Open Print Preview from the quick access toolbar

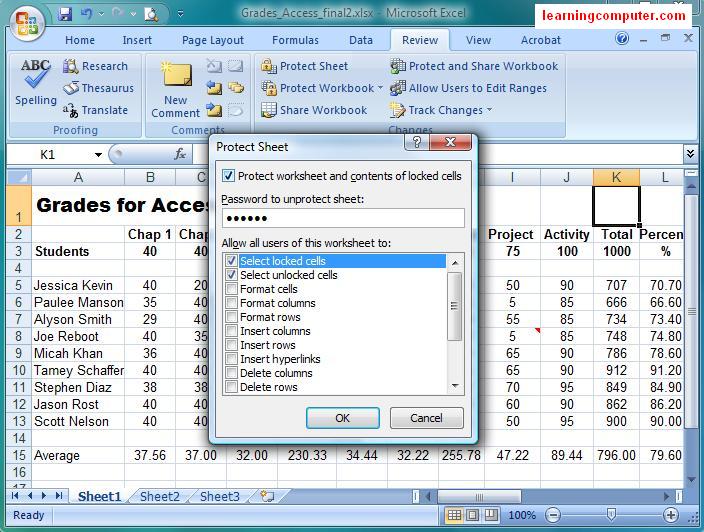click(x=151, y=15)
